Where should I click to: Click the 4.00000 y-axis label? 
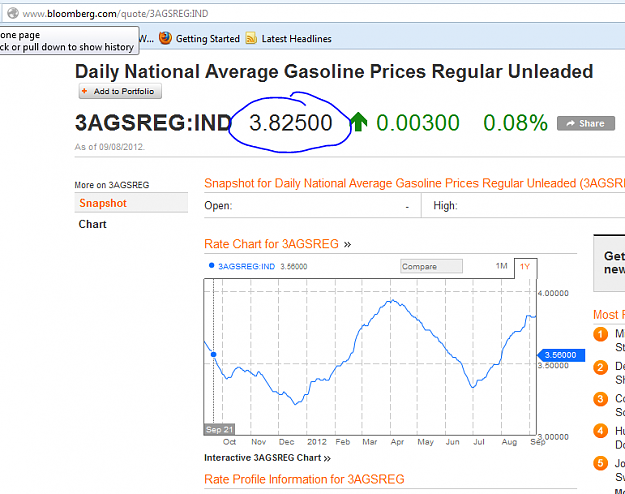click(x=553, y=293)
